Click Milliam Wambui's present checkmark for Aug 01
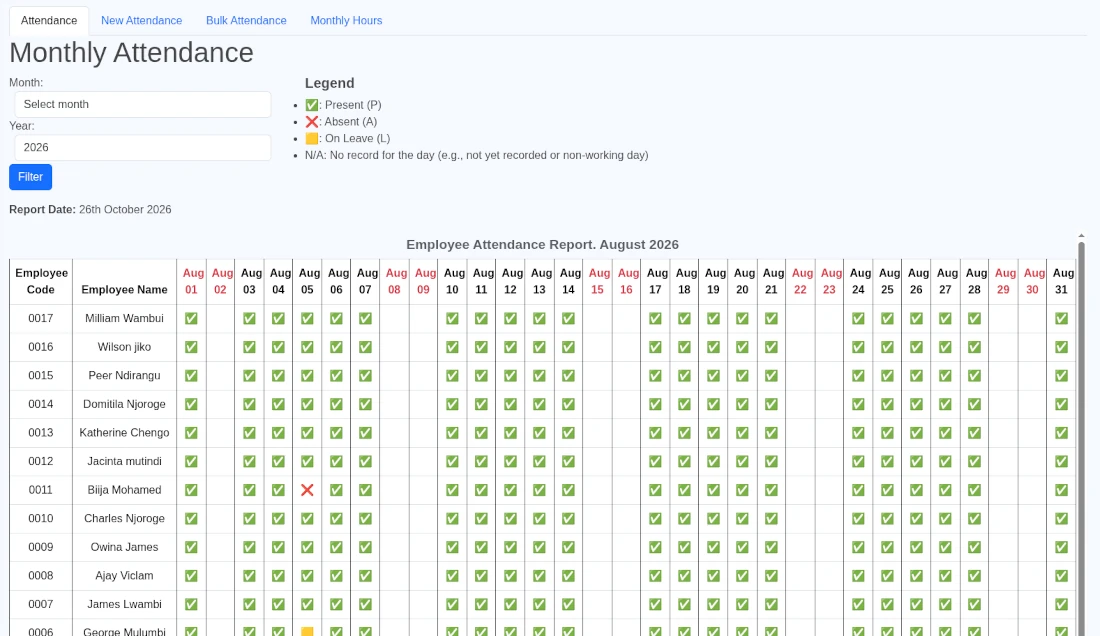The image size is (1100, 636). pyautogui.click(x=191, y=318)
